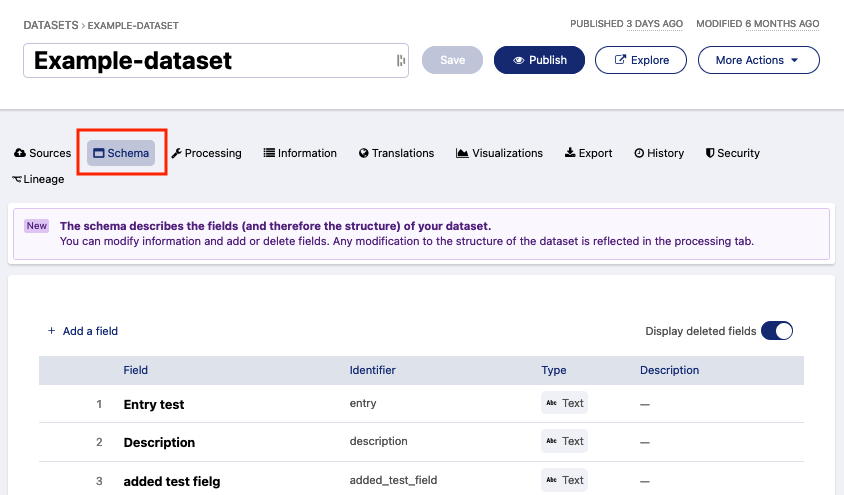Click the chart icon beside Visualizations

(462, 153)
